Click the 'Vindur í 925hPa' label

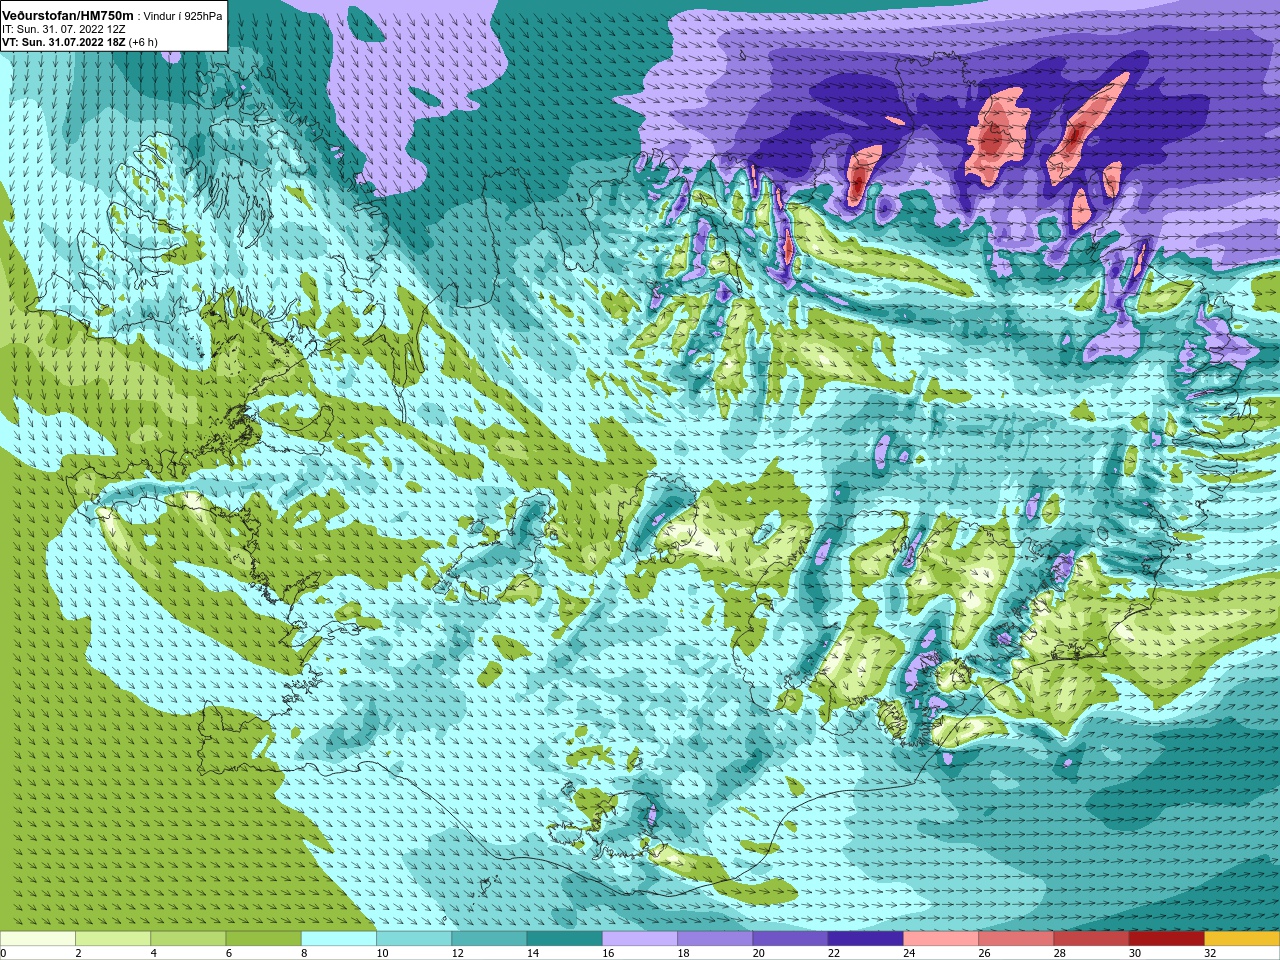(183, 17)
